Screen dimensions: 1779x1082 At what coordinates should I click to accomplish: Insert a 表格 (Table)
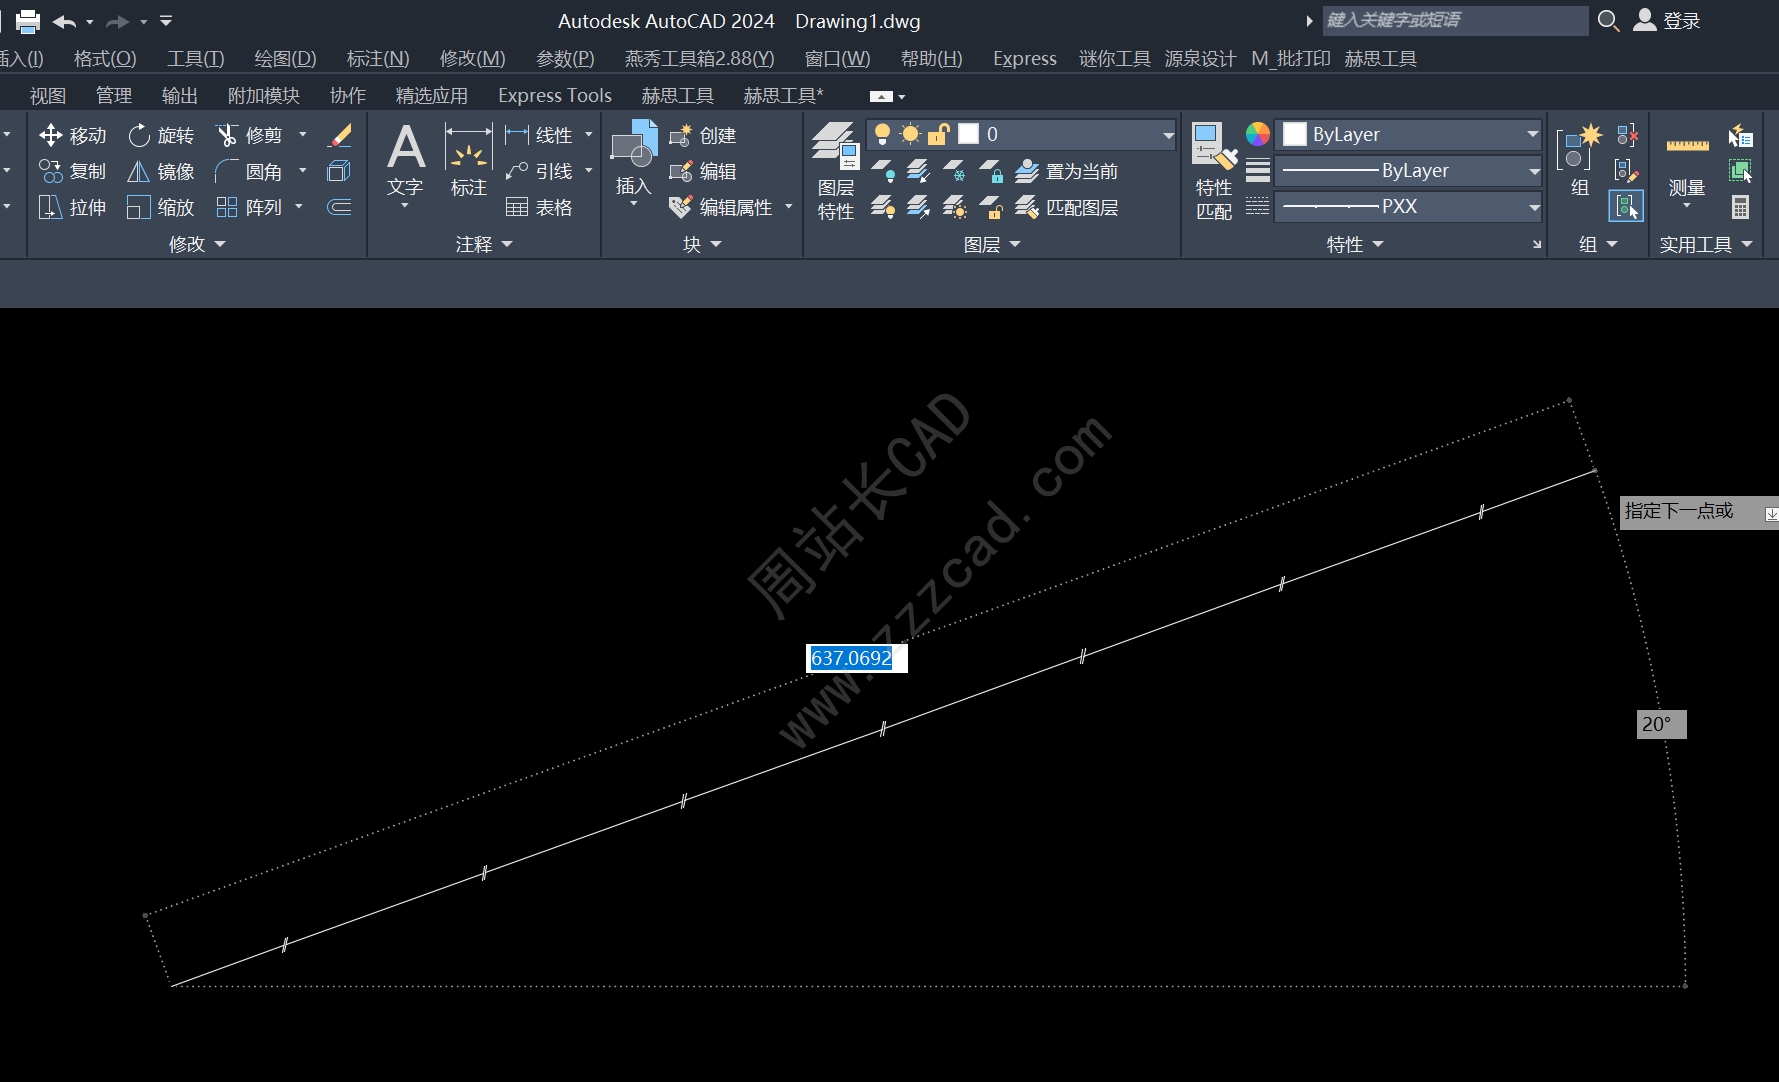click(x=539, y=207)
